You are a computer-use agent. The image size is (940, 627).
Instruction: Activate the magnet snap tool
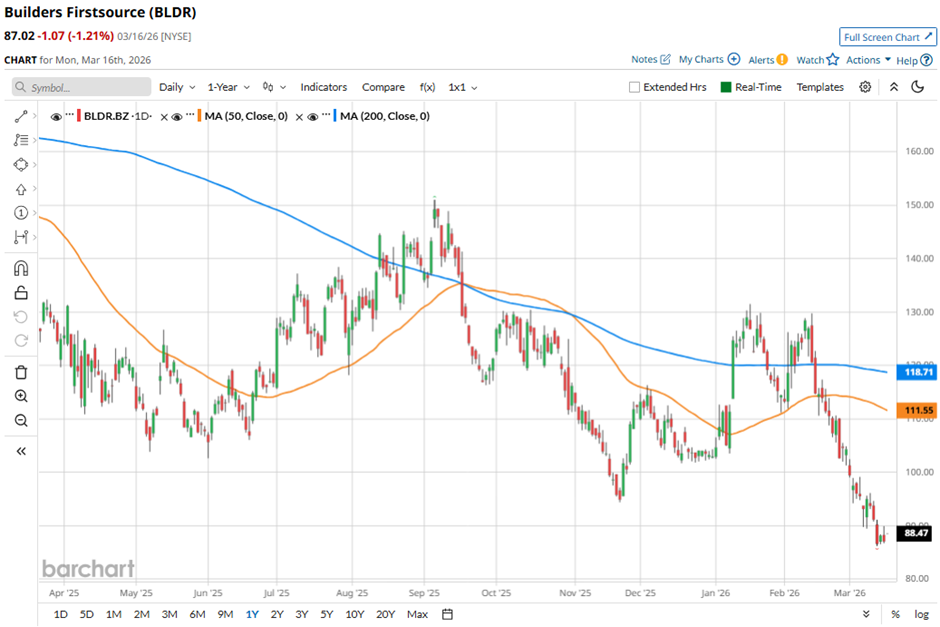coord(20,268)
